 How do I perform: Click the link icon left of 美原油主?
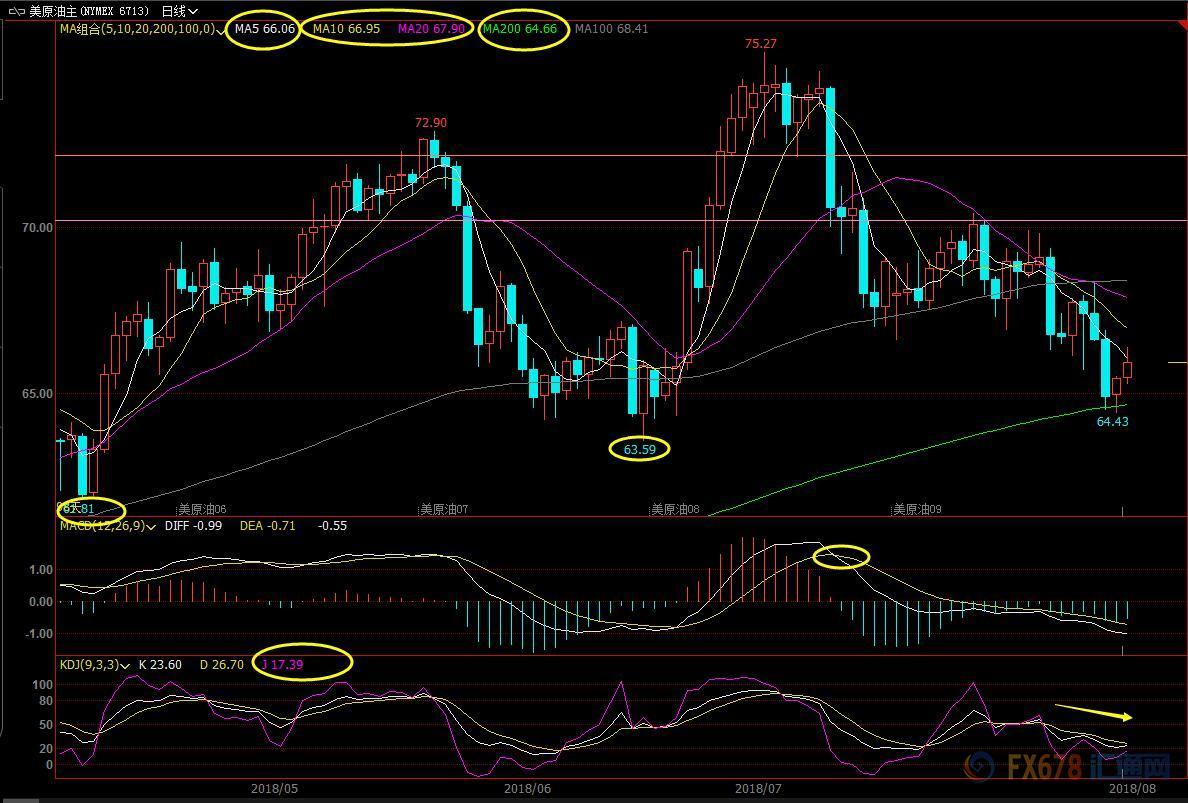pyautogui.click(x=15, y=11)
